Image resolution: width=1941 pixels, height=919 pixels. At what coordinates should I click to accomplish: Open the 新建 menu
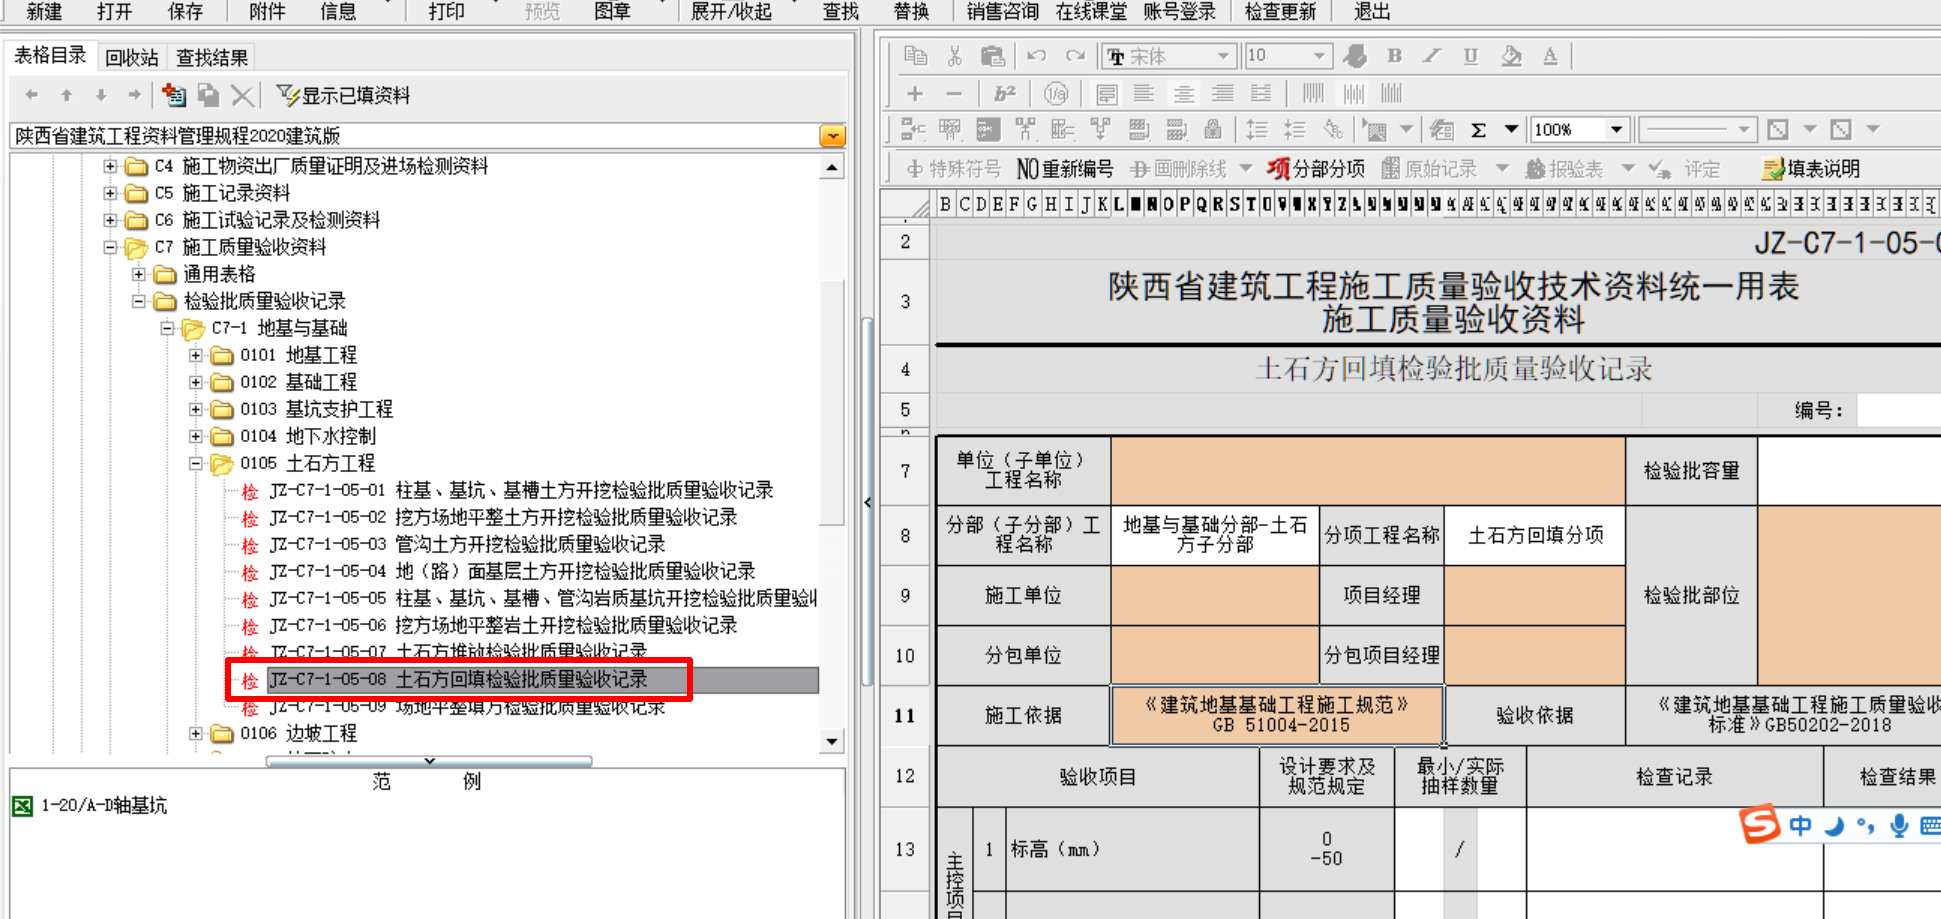click(x=44, y=11)
